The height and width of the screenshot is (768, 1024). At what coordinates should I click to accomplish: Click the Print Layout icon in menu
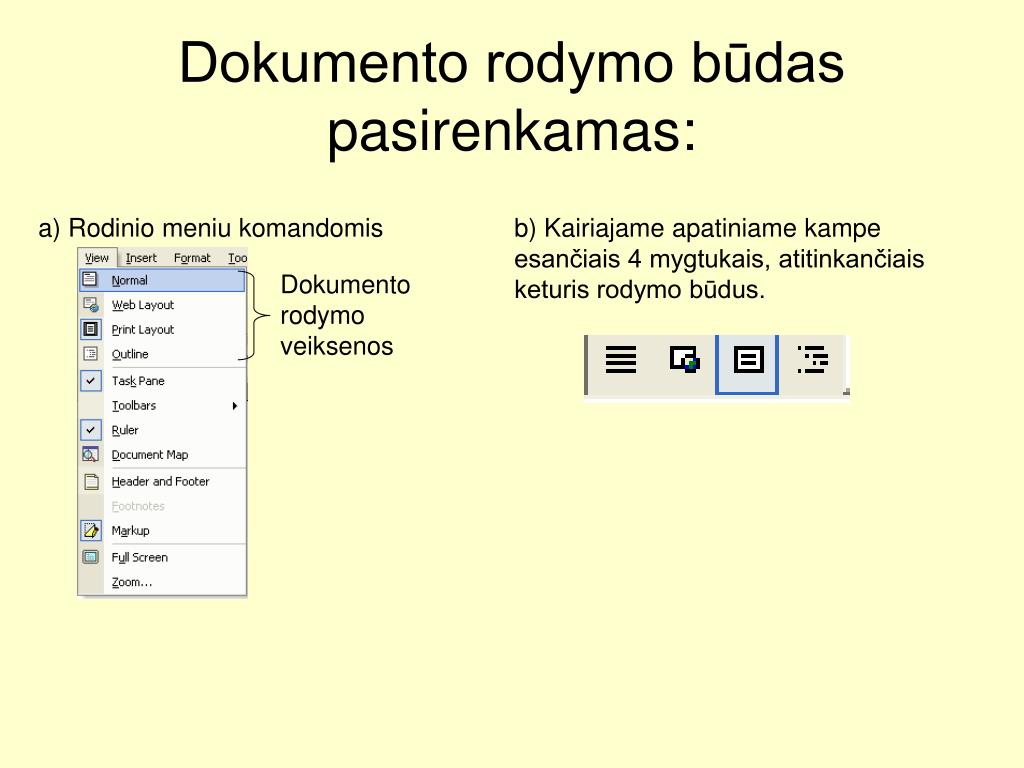point(91,329)
